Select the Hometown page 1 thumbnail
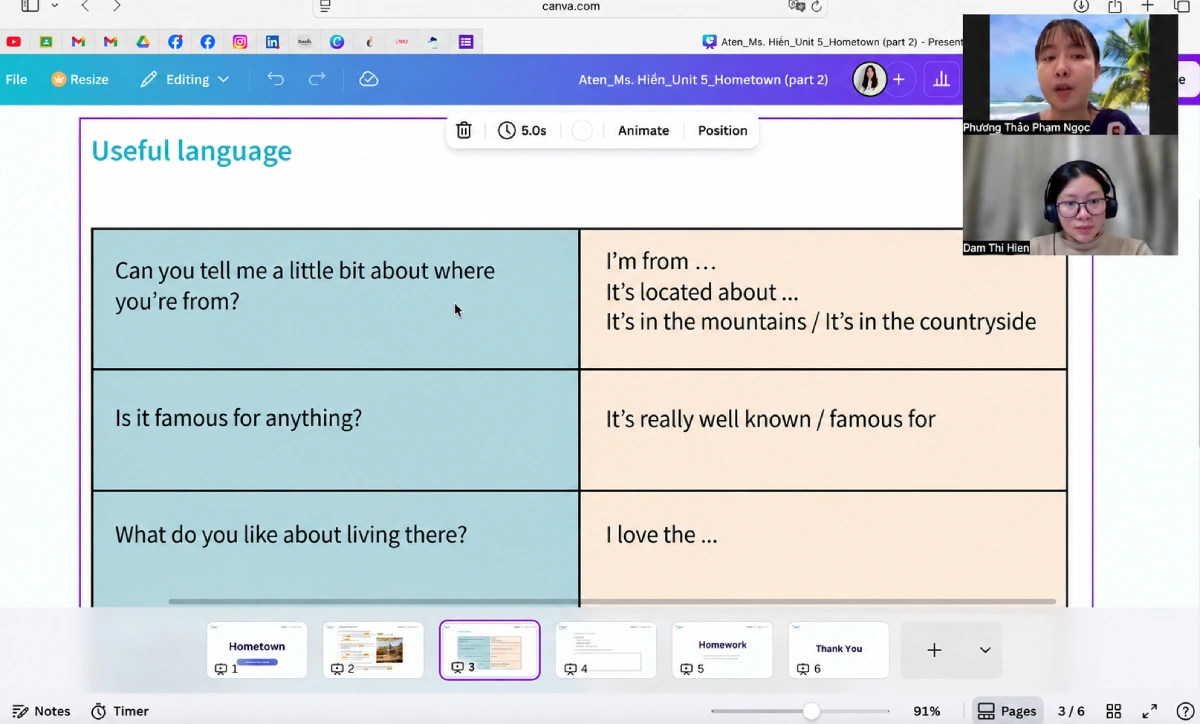The image size is (1200, 724). coord(257,650)
